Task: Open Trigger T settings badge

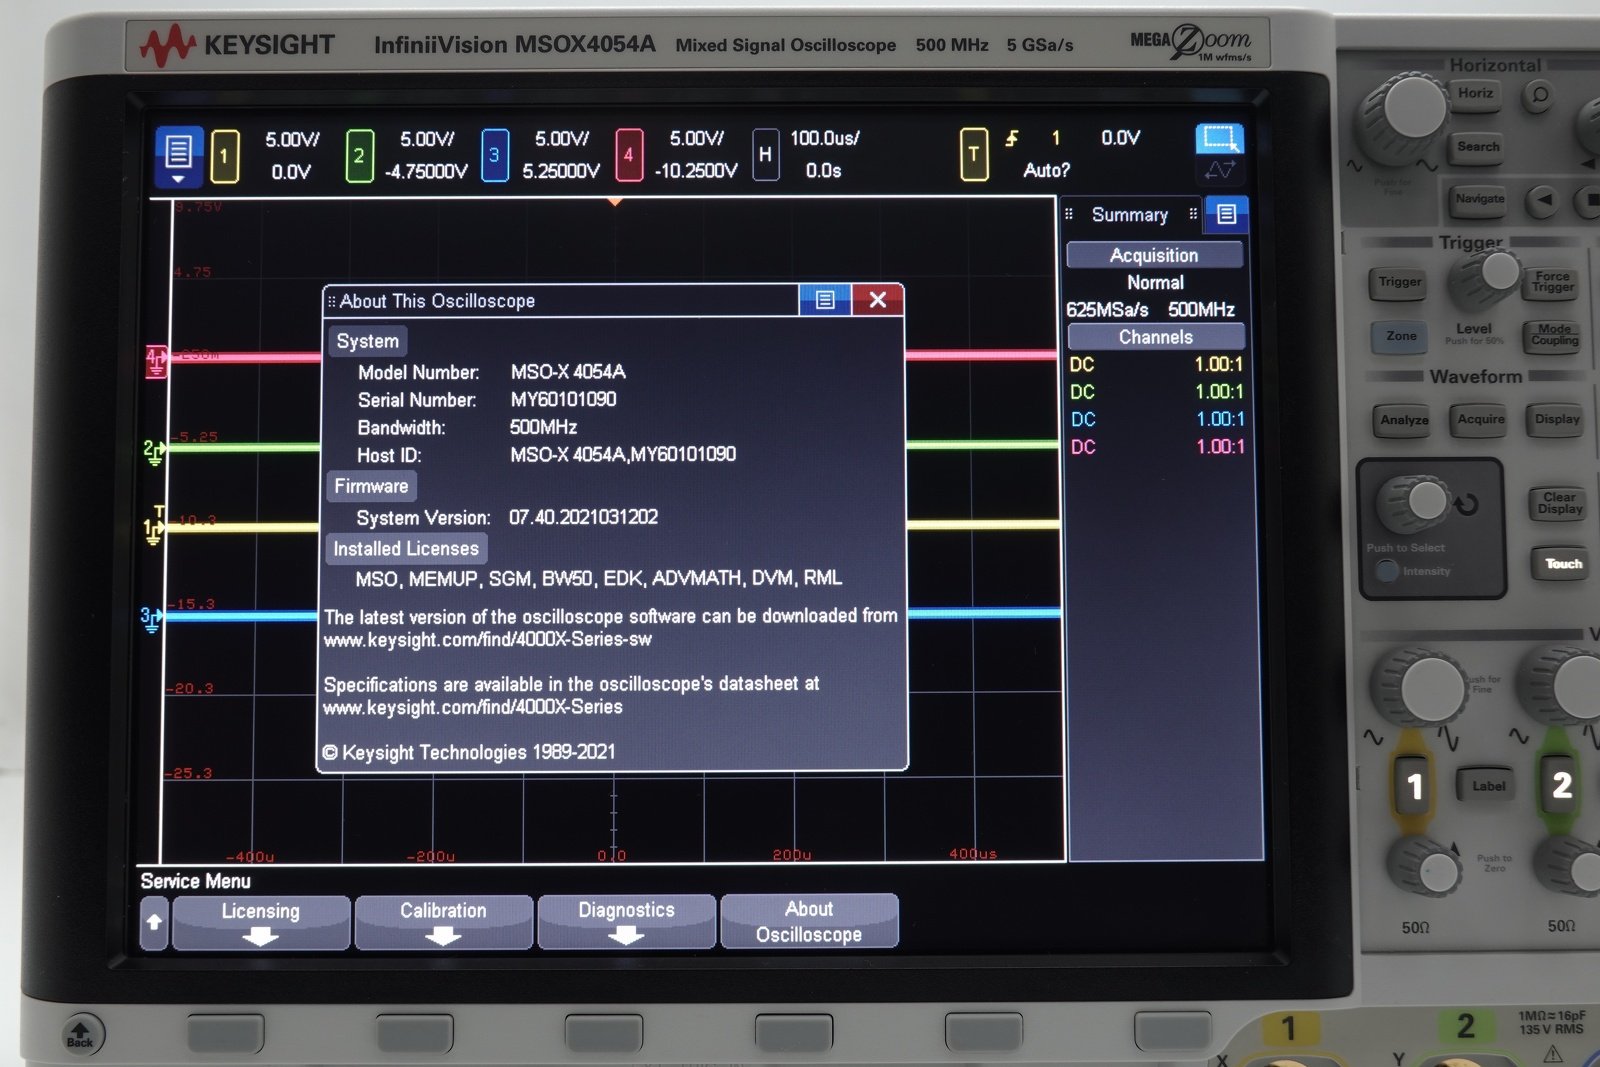Action: point(973,155)
